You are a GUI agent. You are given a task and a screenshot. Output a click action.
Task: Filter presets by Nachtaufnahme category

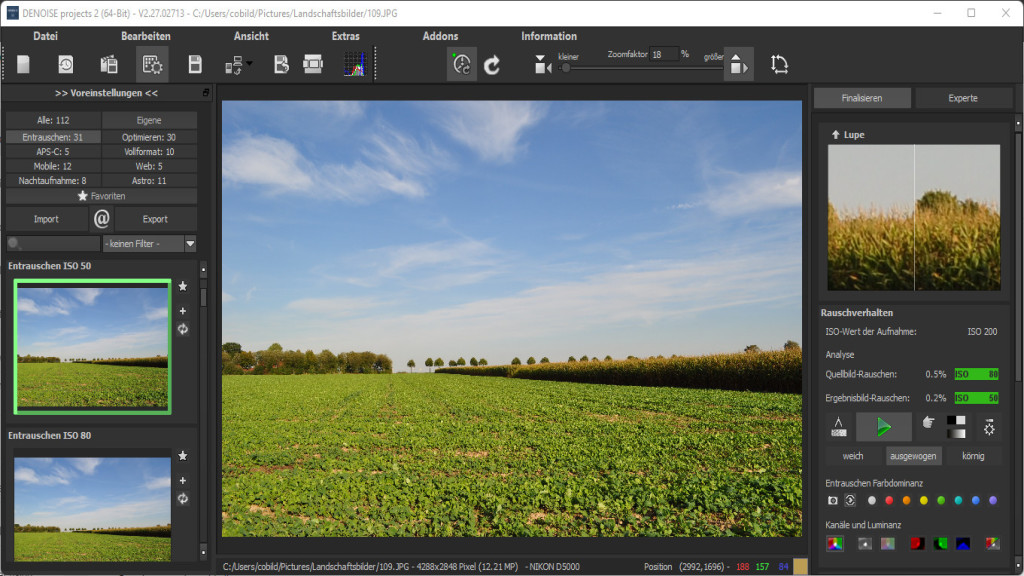(53, 181)
